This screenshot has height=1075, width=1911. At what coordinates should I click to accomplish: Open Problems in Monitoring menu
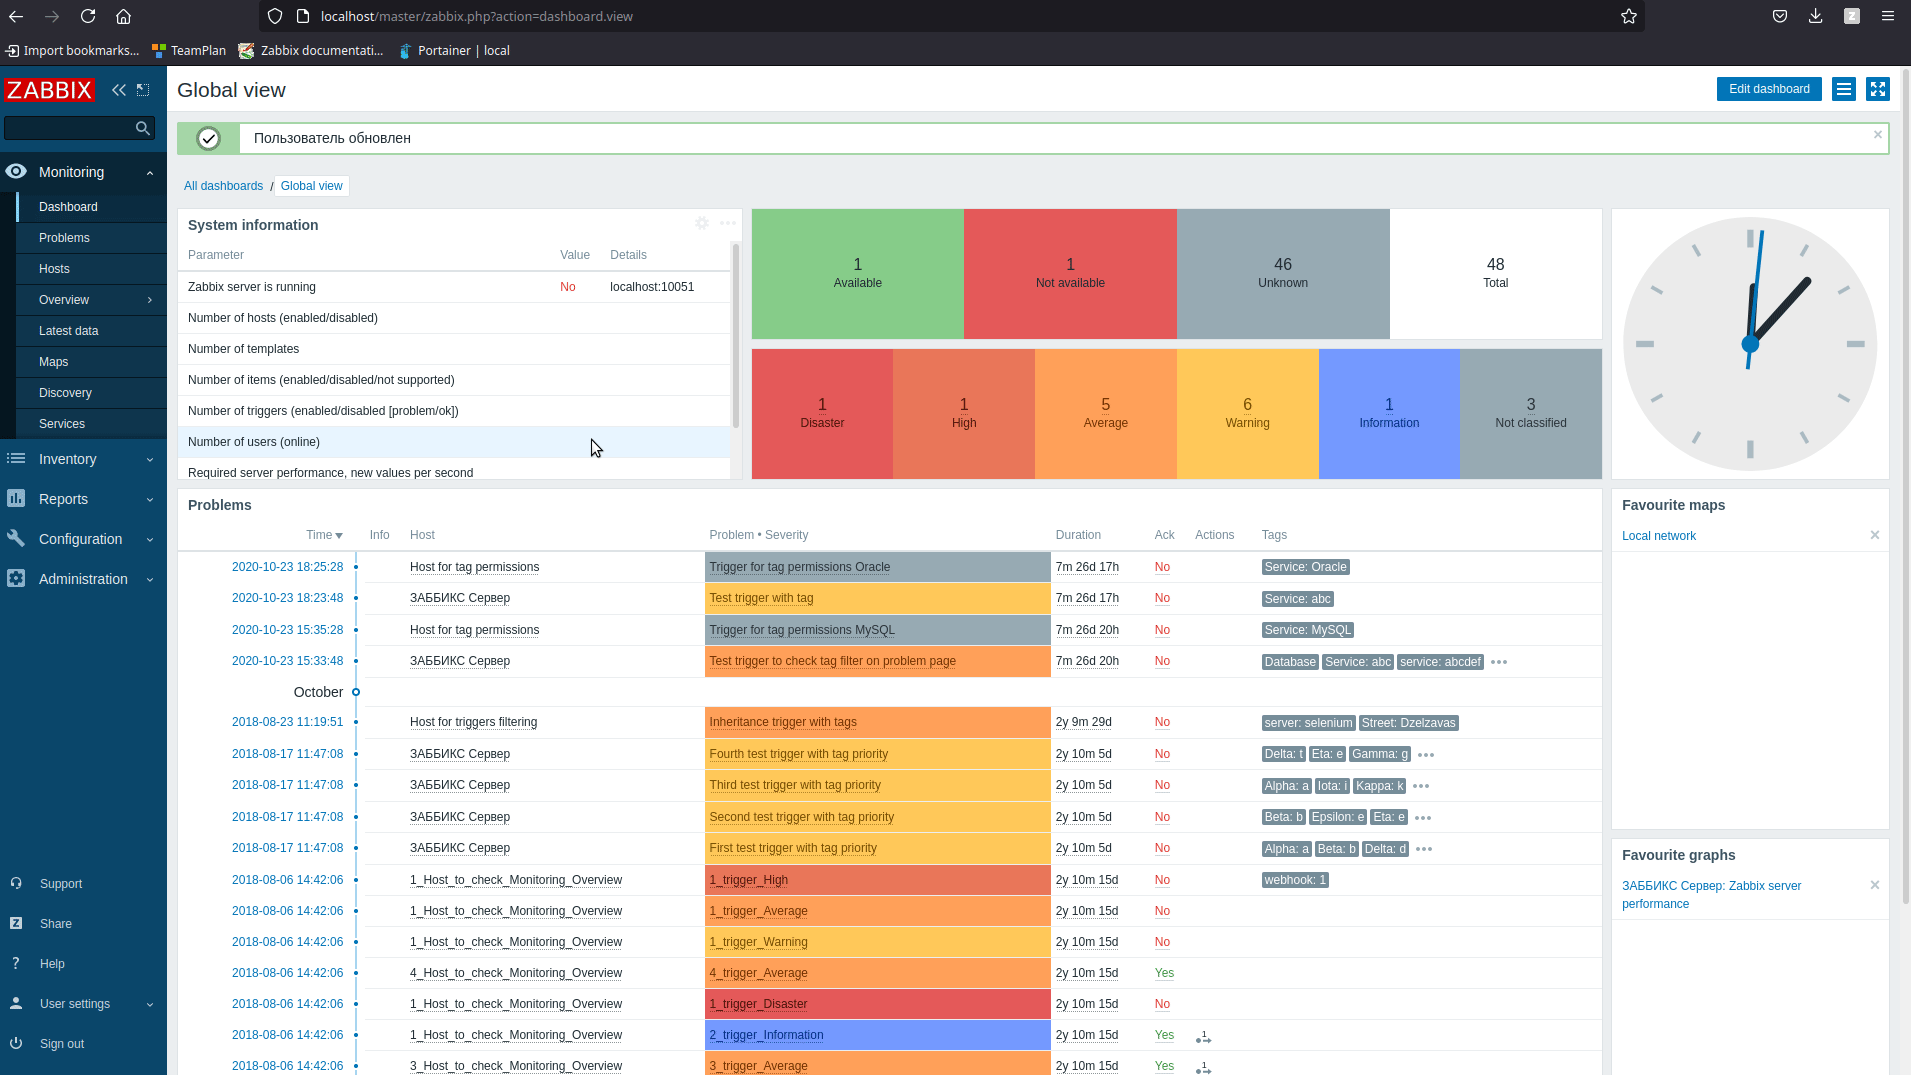[64, 238]
